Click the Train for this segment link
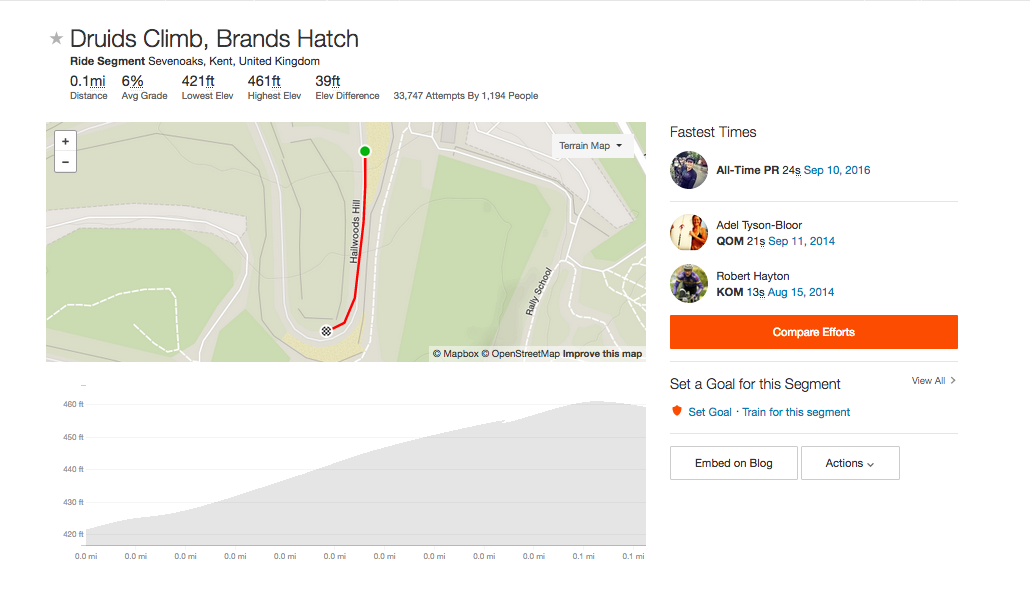This screenshot has height=589, width=1030. coord(796,412)
